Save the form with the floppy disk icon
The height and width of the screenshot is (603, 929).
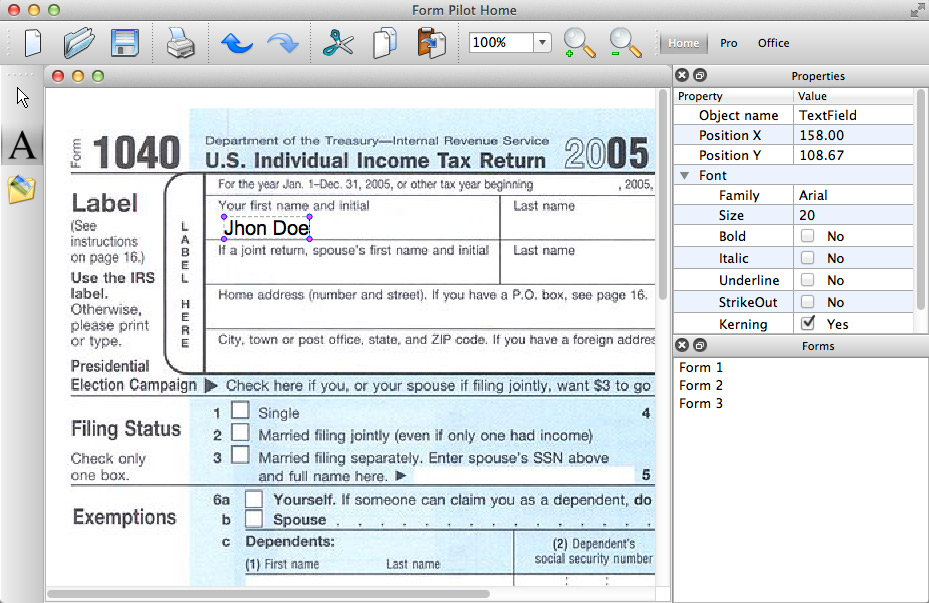pyautogui.click(x=125, y=43)
